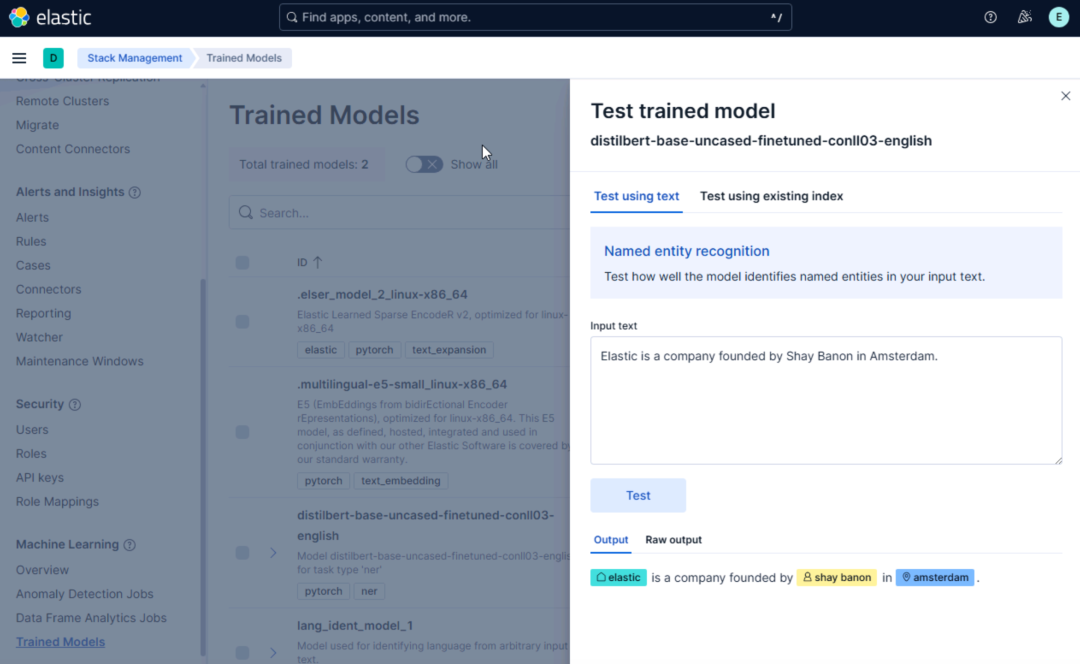
Task: Click the Security section help icon
Action: 75,404
